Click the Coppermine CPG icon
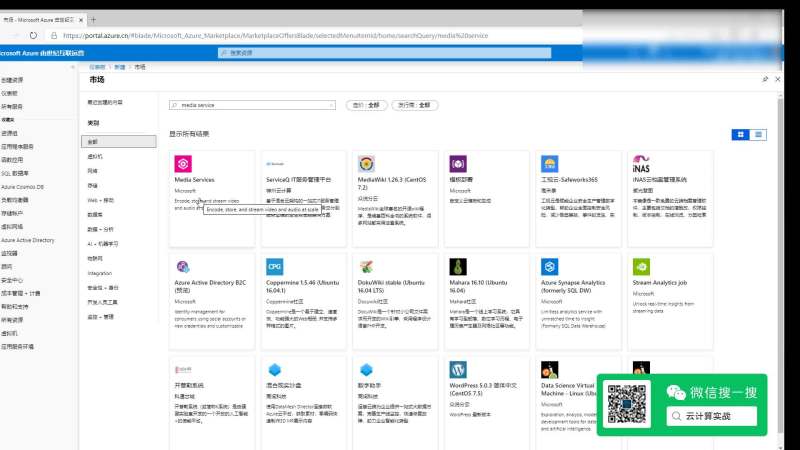The height and width of the screenshot is (450, 800). click(x=274, y=267)
